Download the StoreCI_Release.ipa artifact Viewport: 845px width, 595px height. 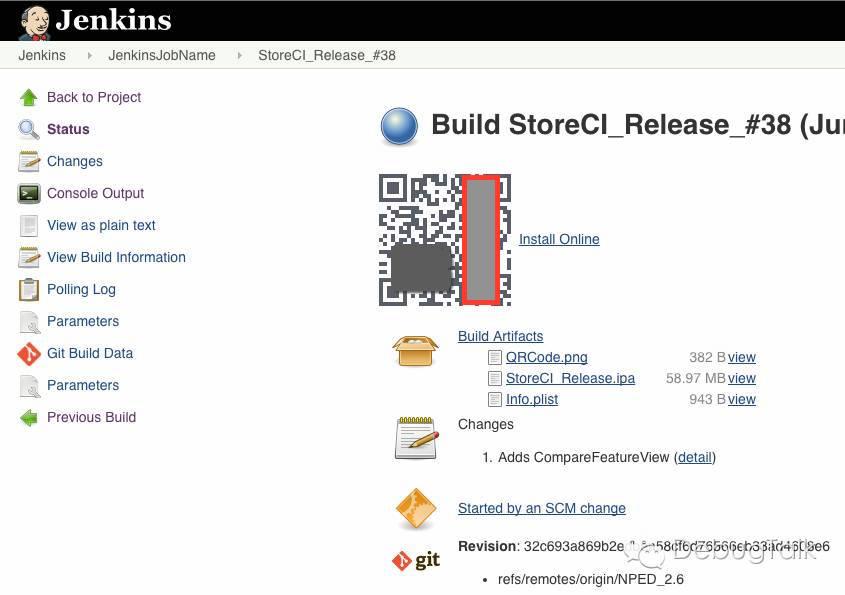coord(570,378)
